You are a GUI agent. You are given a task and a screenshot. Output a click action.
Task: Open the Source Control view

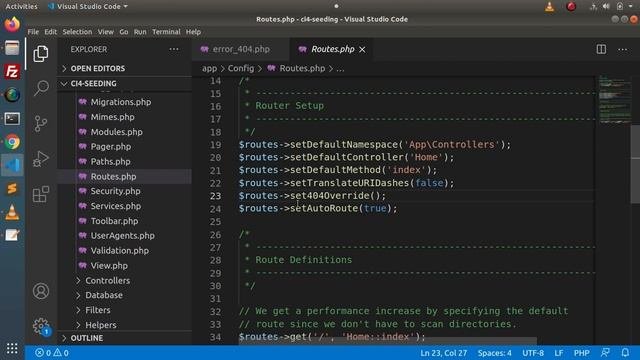(41, 124)
